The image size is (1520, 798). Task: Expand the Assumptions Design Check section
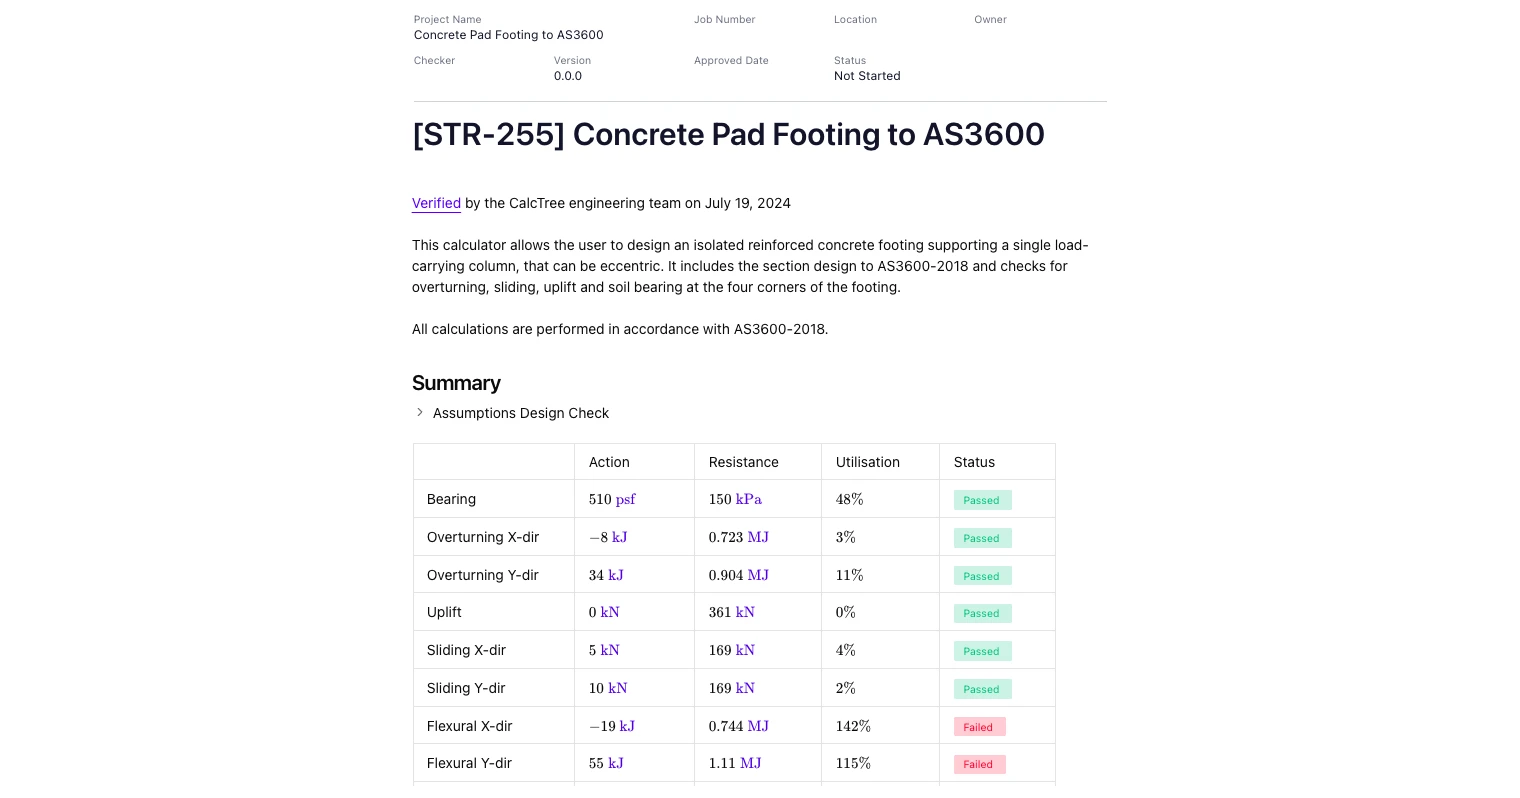pyautogui.click(x=520, y=413)
